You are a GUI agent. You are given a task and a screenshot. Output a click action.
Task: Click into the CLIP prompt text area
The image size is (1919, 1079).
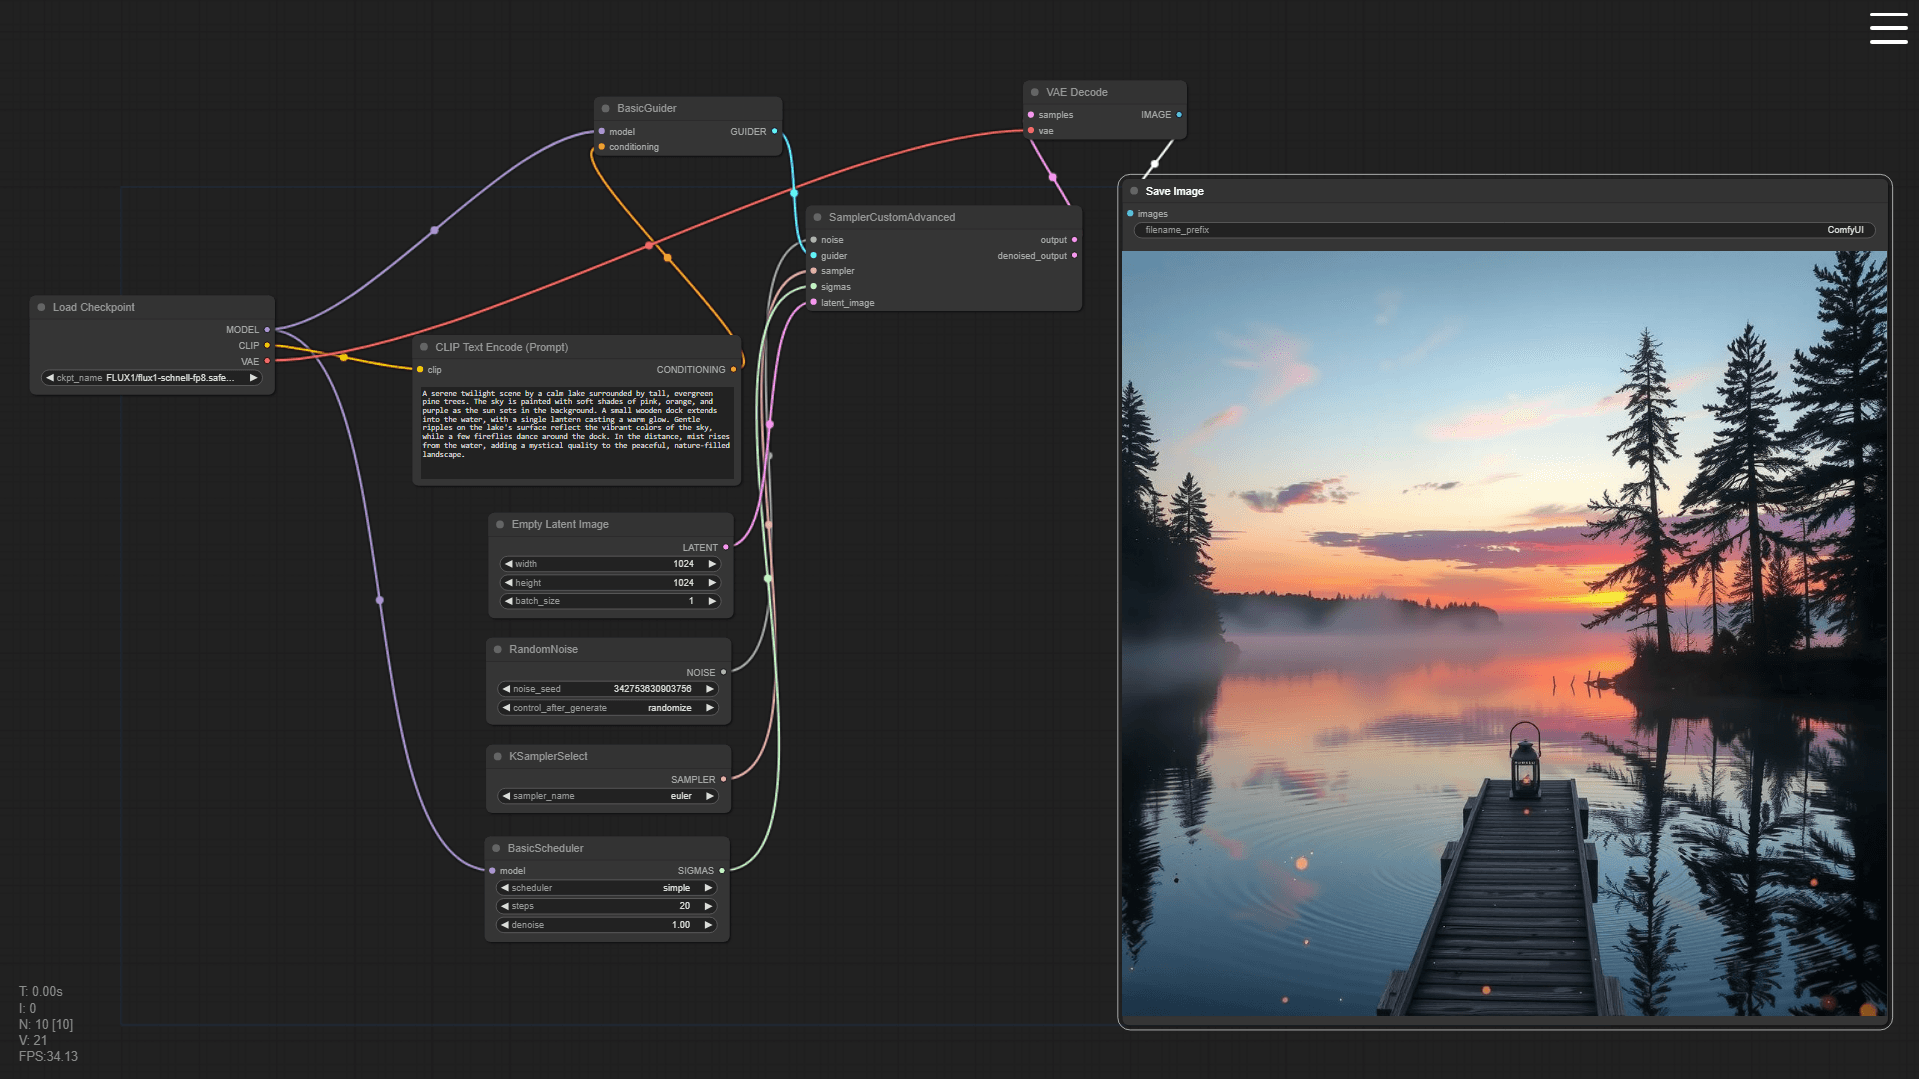(576, 430)
